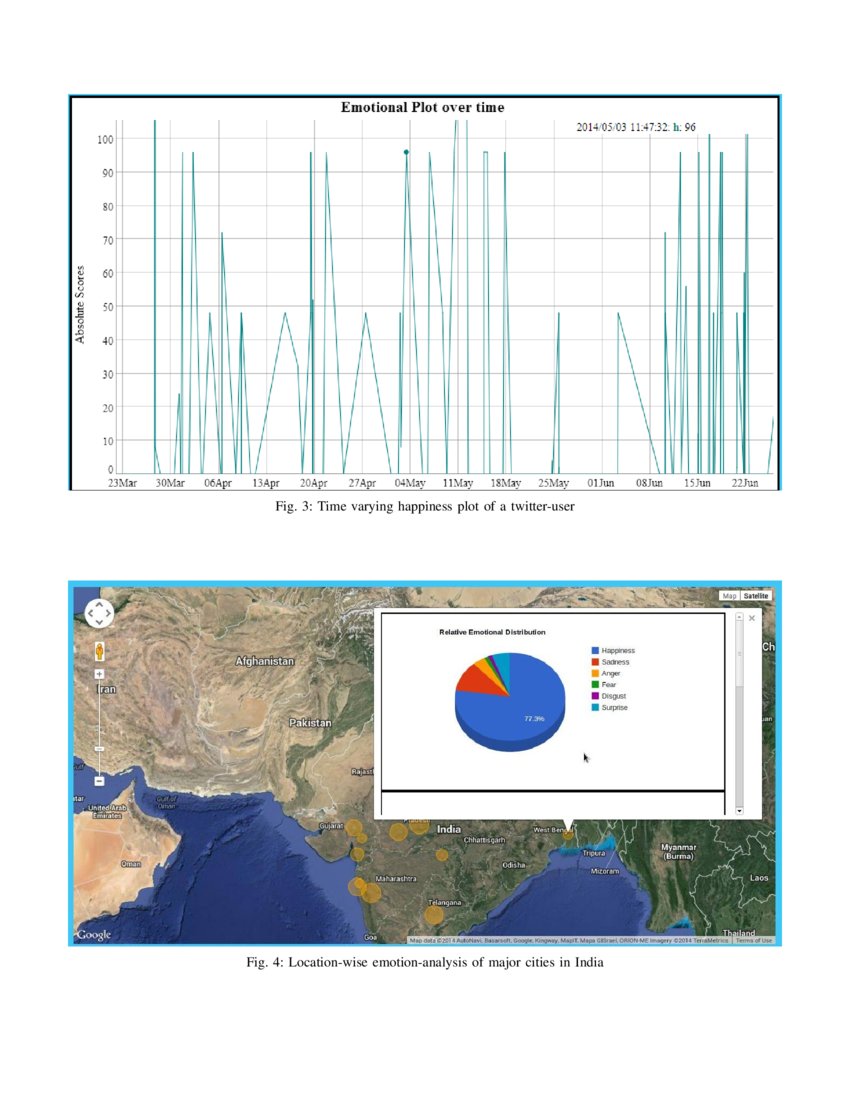Screen dimensions: 850x1100
Task: Switch to Satellite view
Action: tap(757, 595)
